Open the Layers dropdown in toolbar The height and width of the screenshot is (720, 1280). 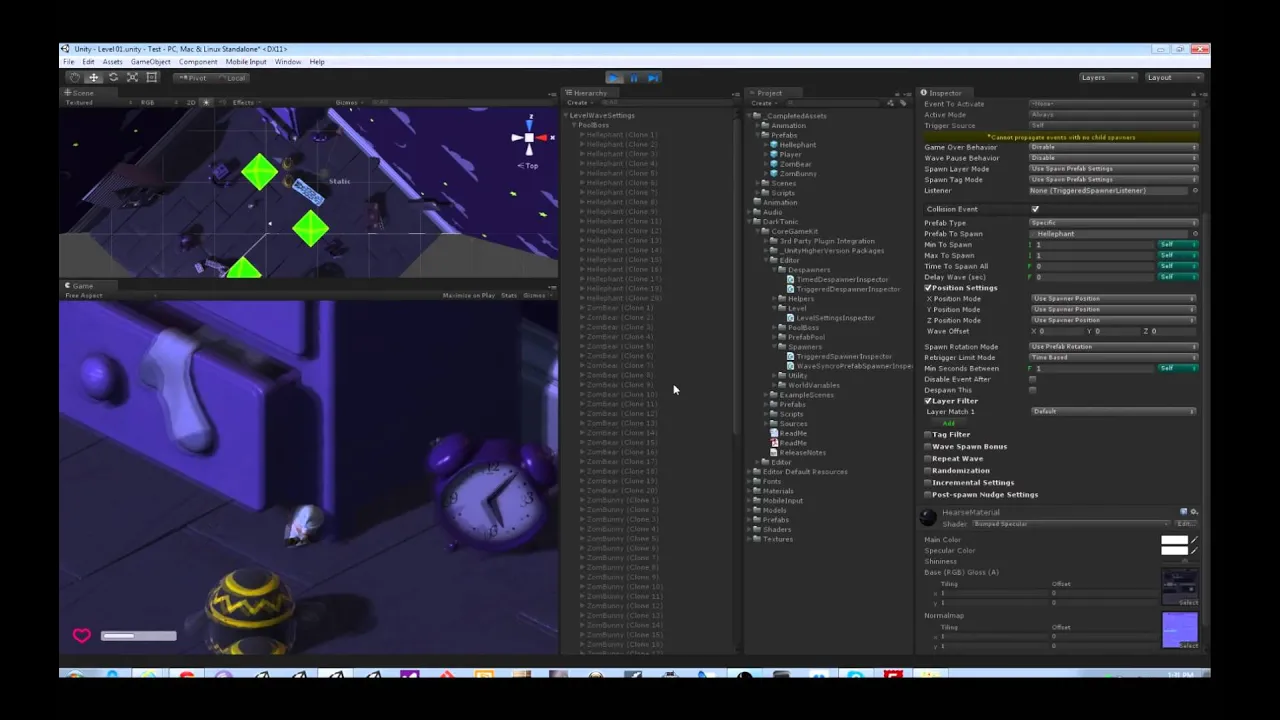(1108, 77)
